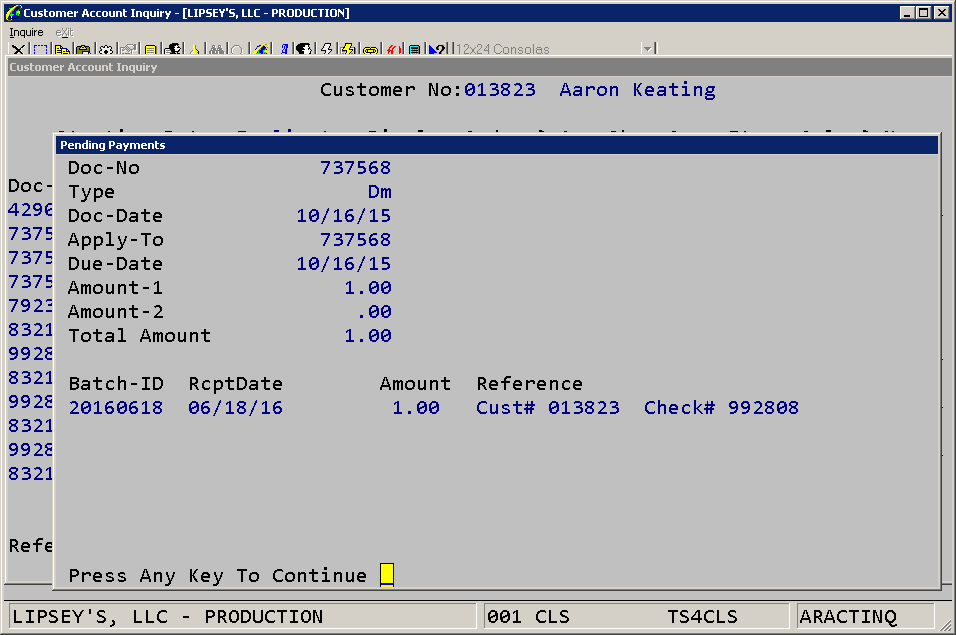Click the Customer No value 013823 at top

tap(499, 90)
